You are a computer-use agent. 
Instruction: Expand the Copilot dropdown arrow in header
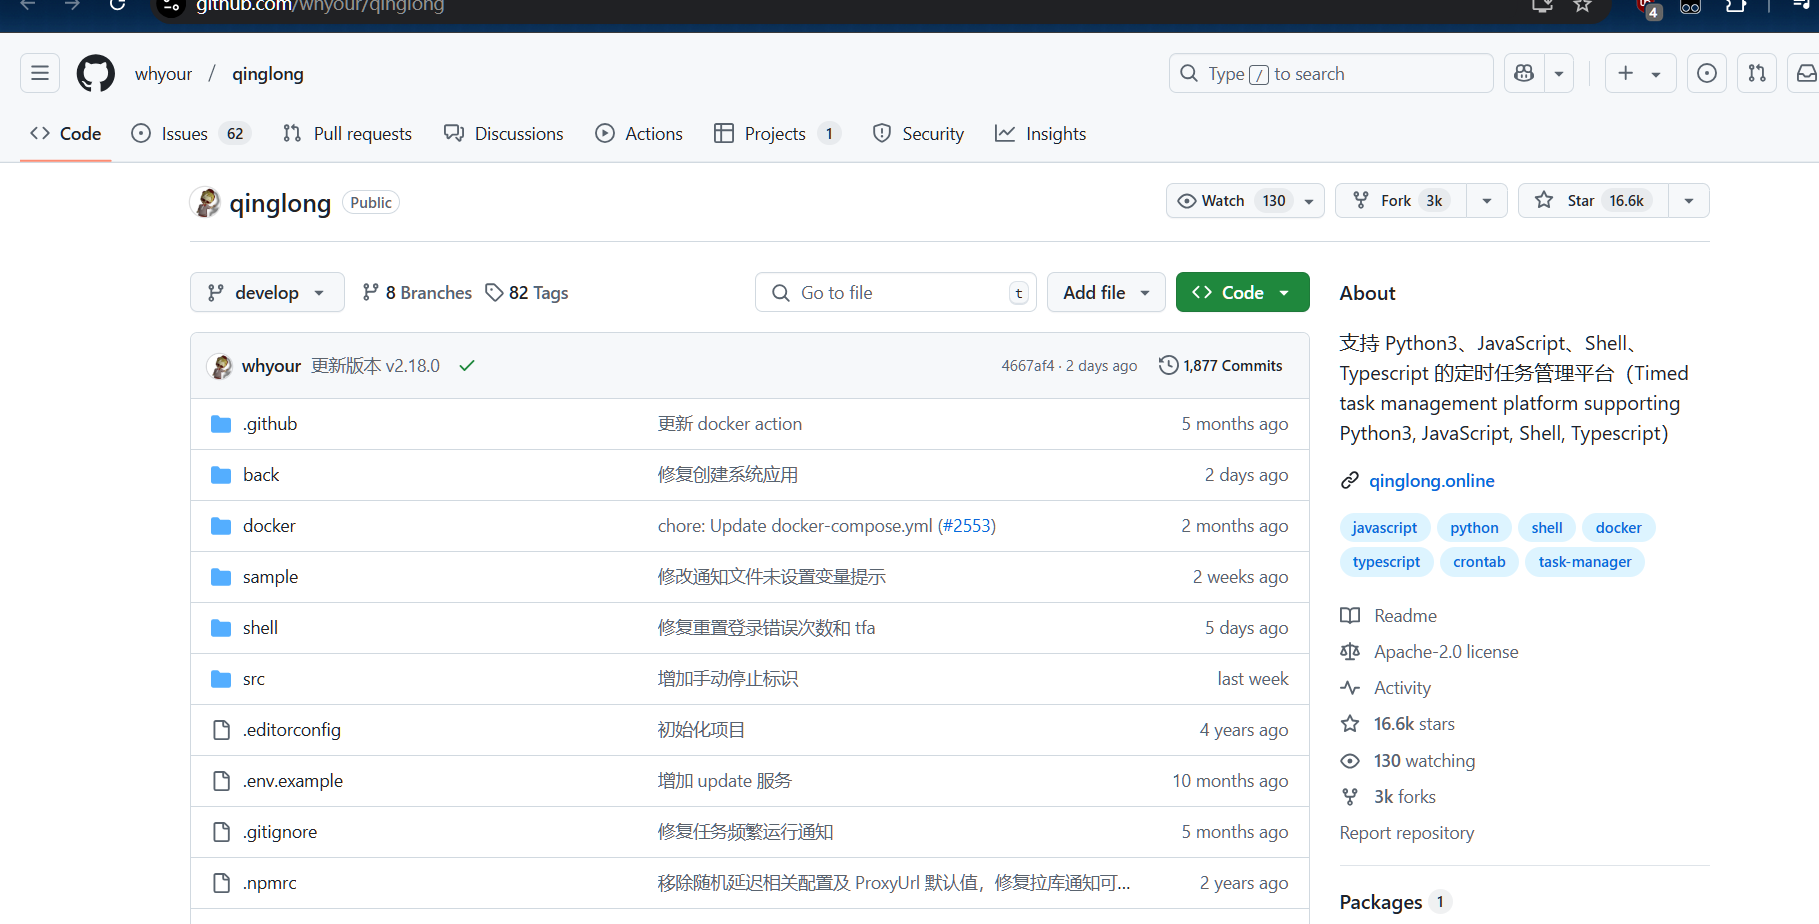[x=1559, y=73]
